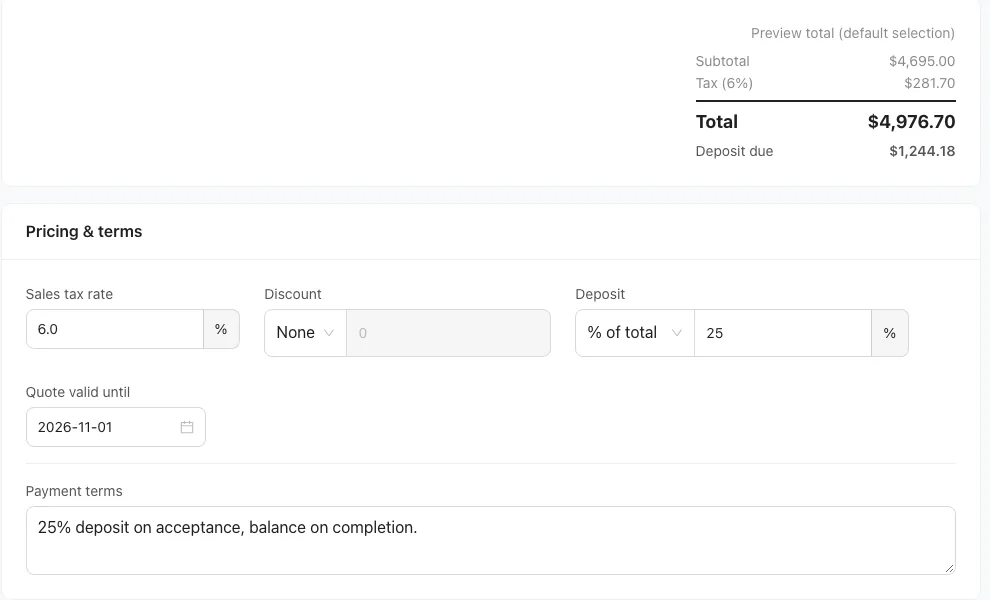The image size is (990, 600).
Task: Click the Deposit label above the dropdown
Action: 600,294
